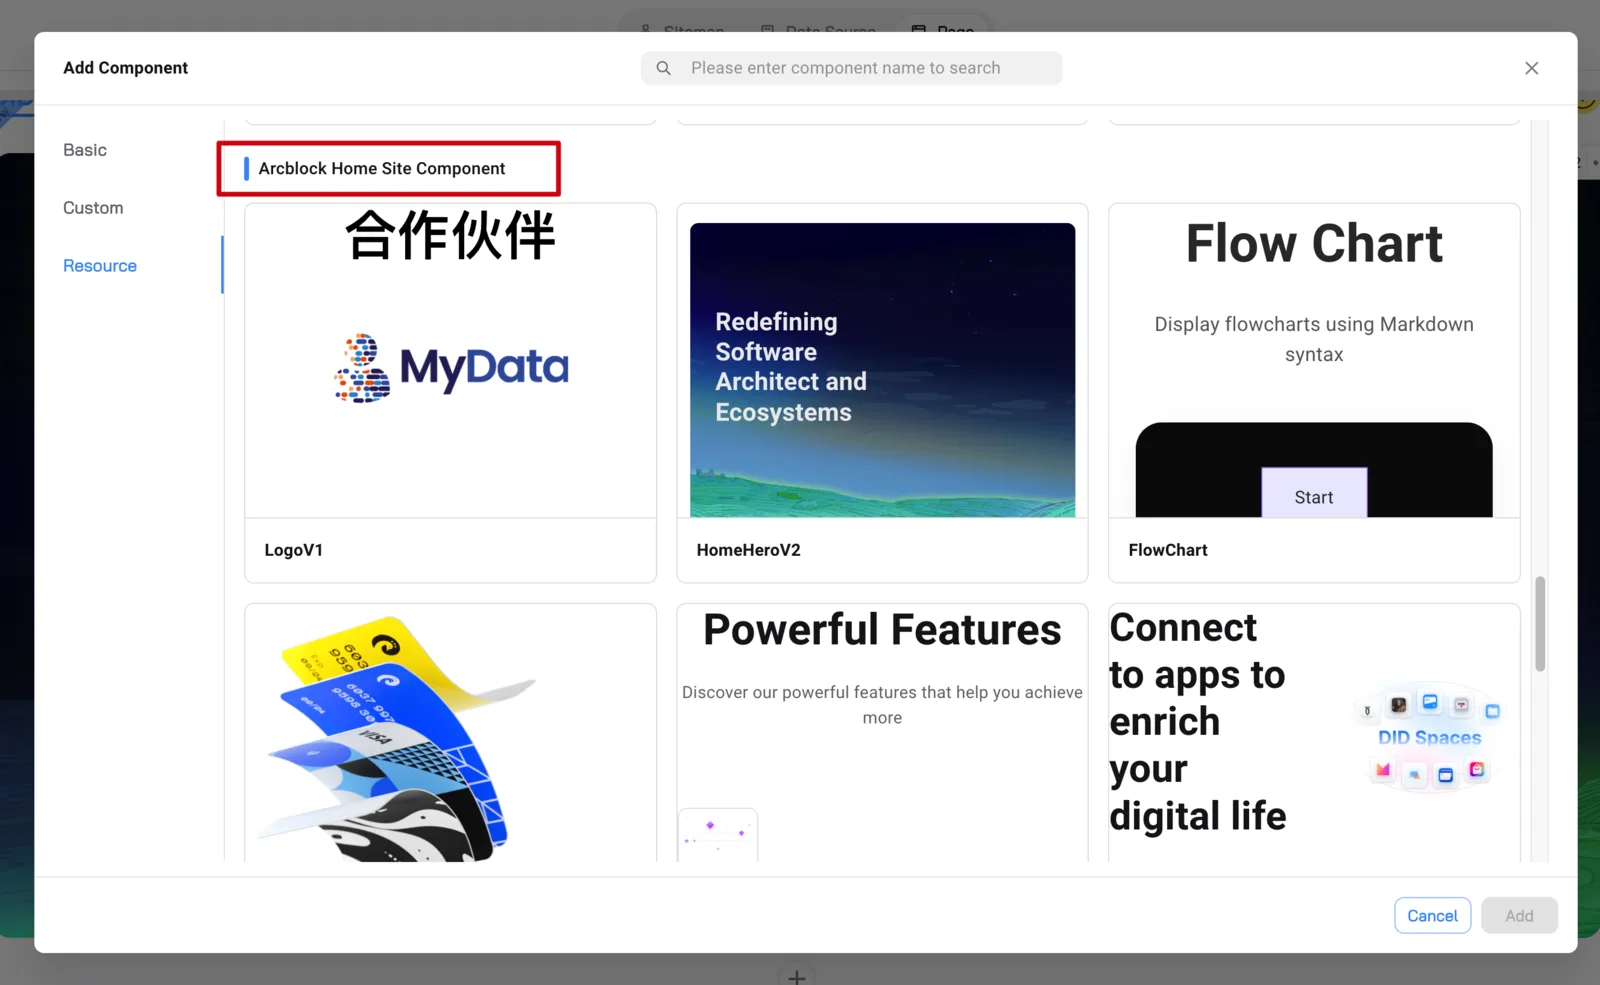Click the Cancel button
The image size is (1600, 985).
click(1432, 915)
